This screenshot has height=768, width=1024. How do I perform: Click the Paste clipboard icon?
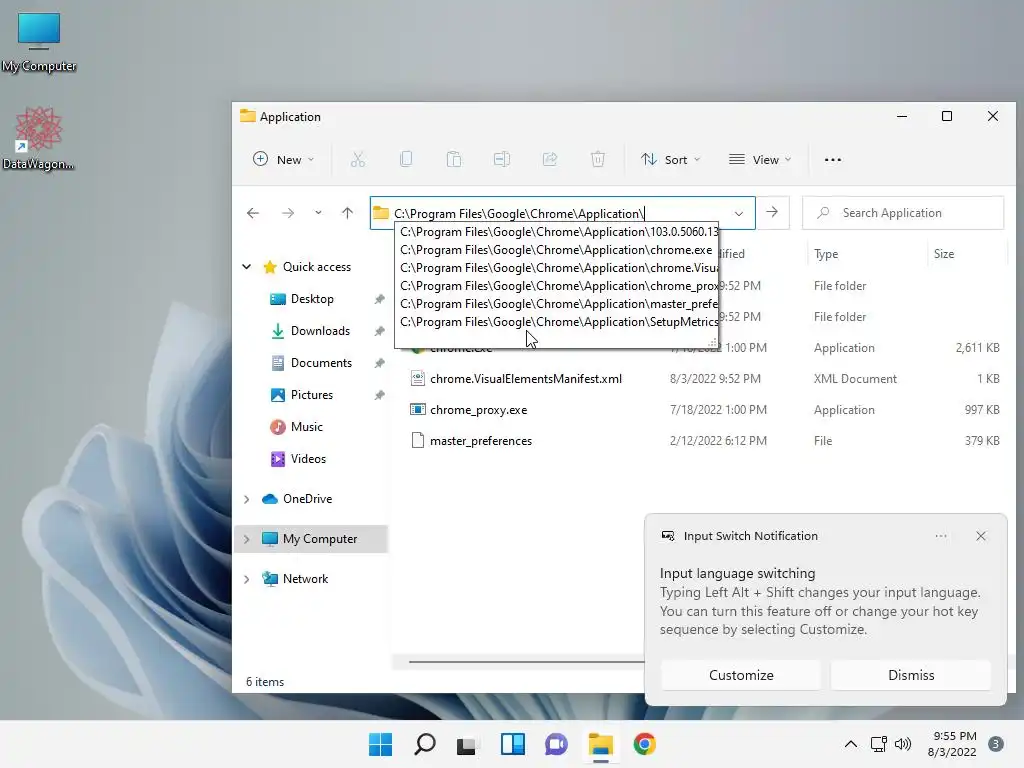click(454, 159)
